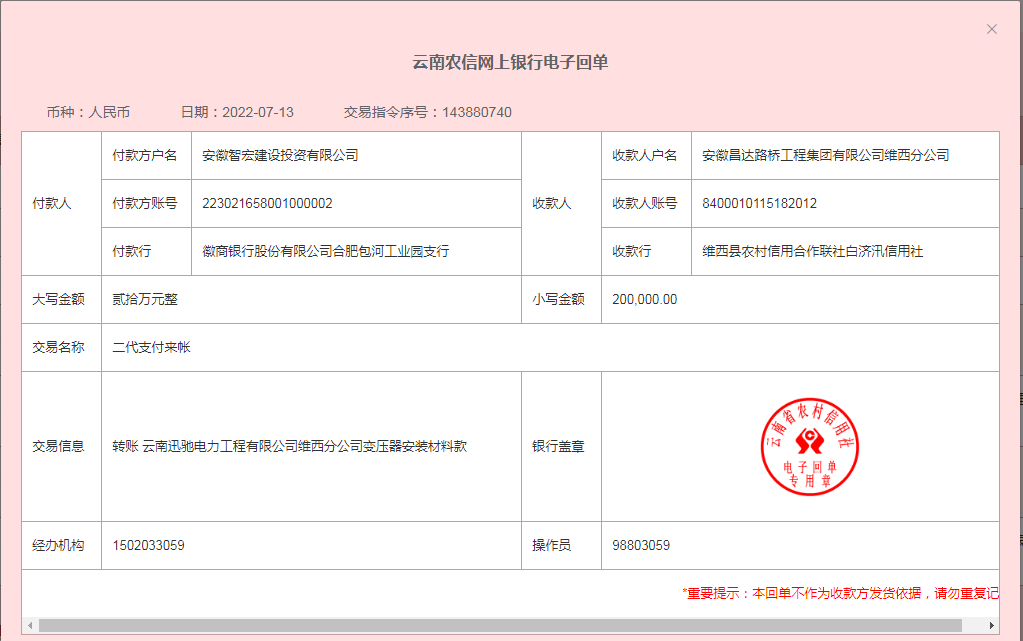
Task: Select the payer account number 223021658001000002
Action: coord(267,204)
